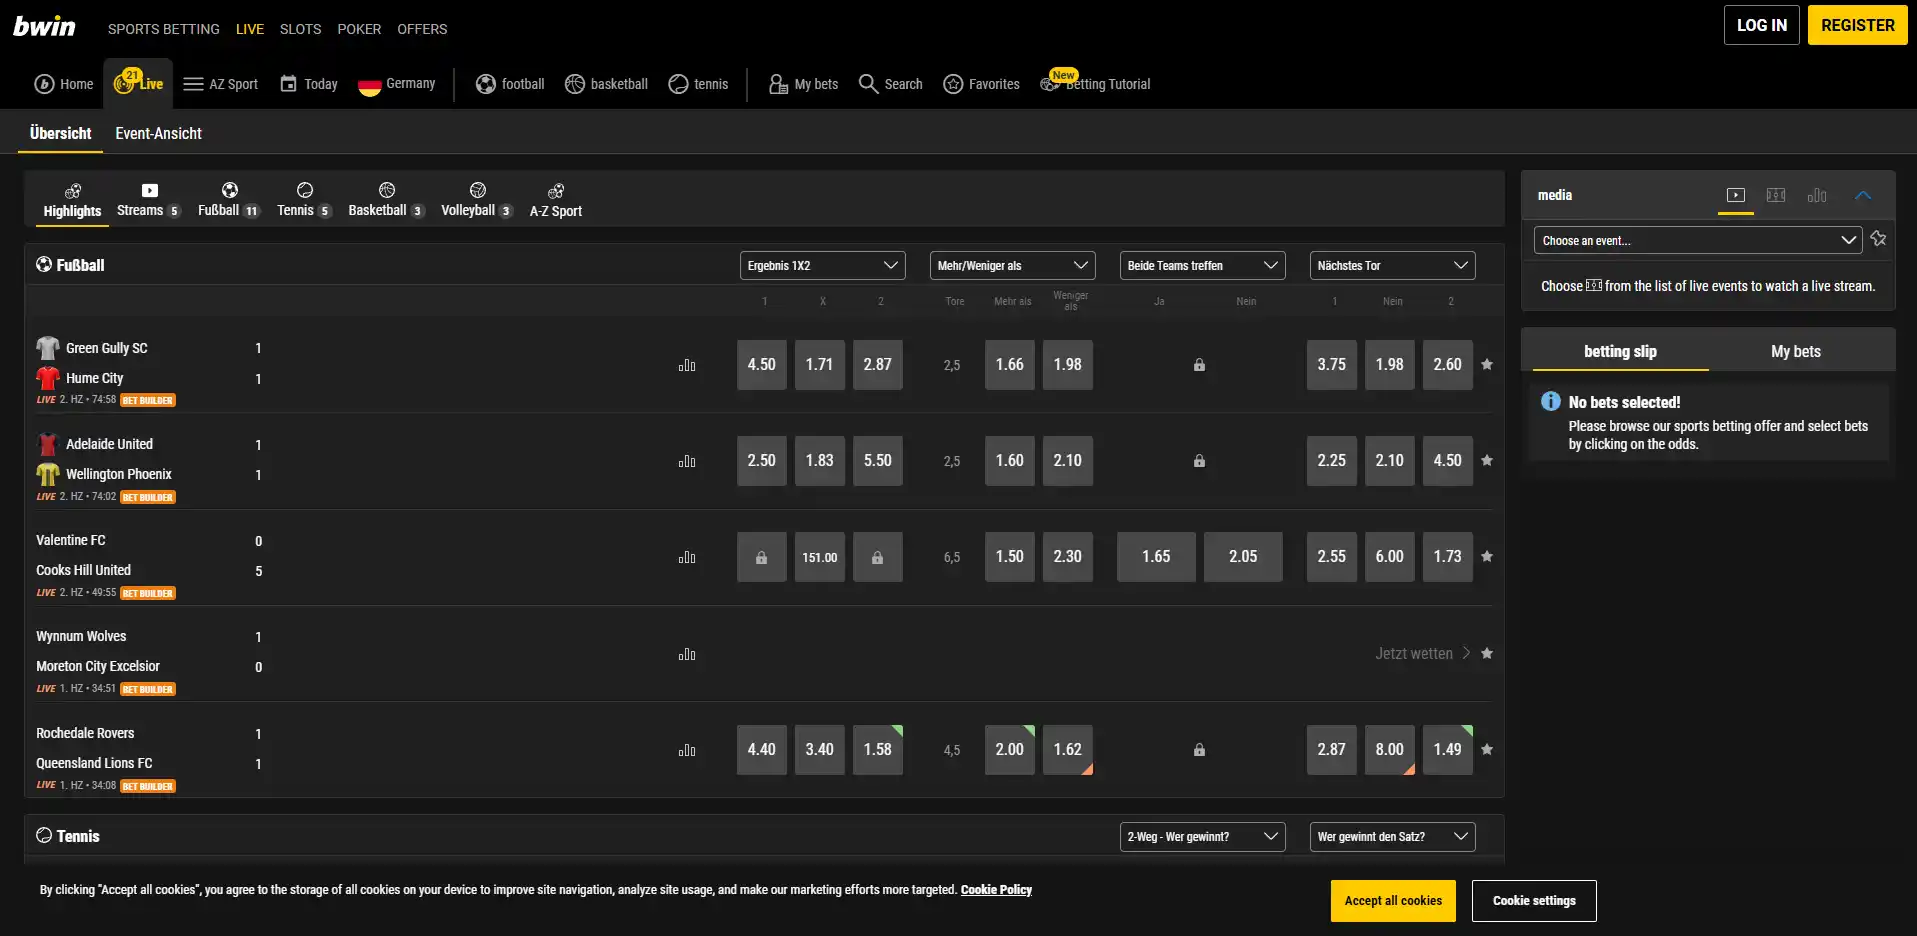This screenshot has width=1917, height=936.
Task: Open Favorites star in navigation bar
Action: (954, 84)
